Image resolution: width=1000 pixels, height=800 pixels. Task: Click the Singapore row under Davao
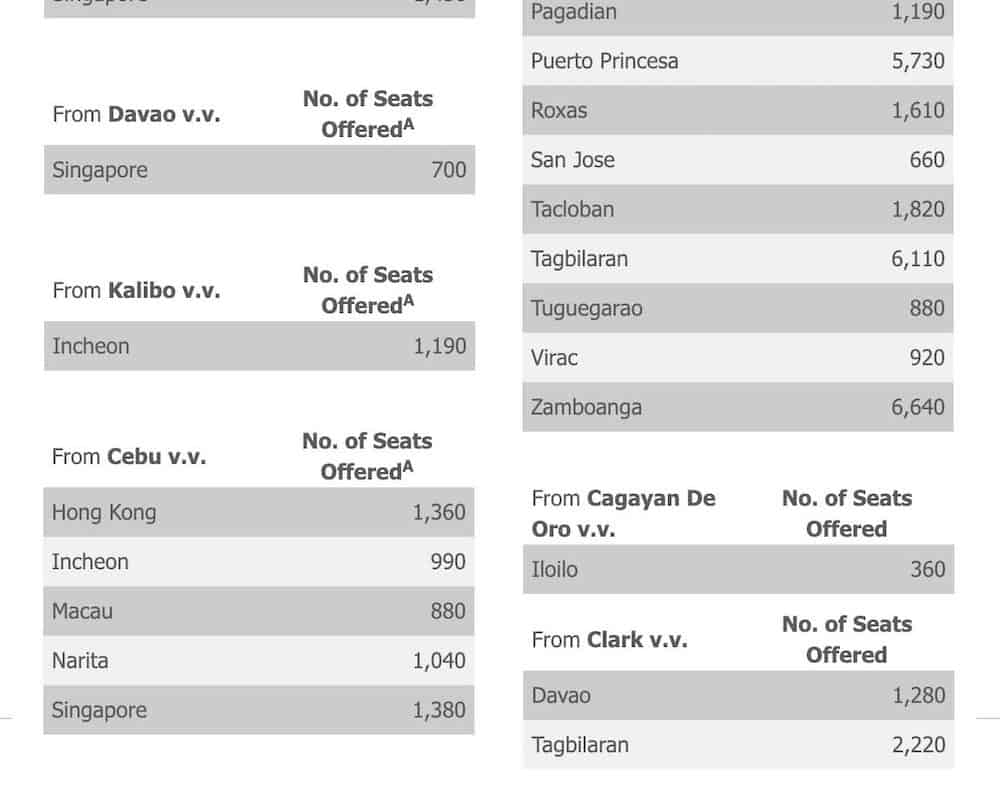(x=259, y=170)
